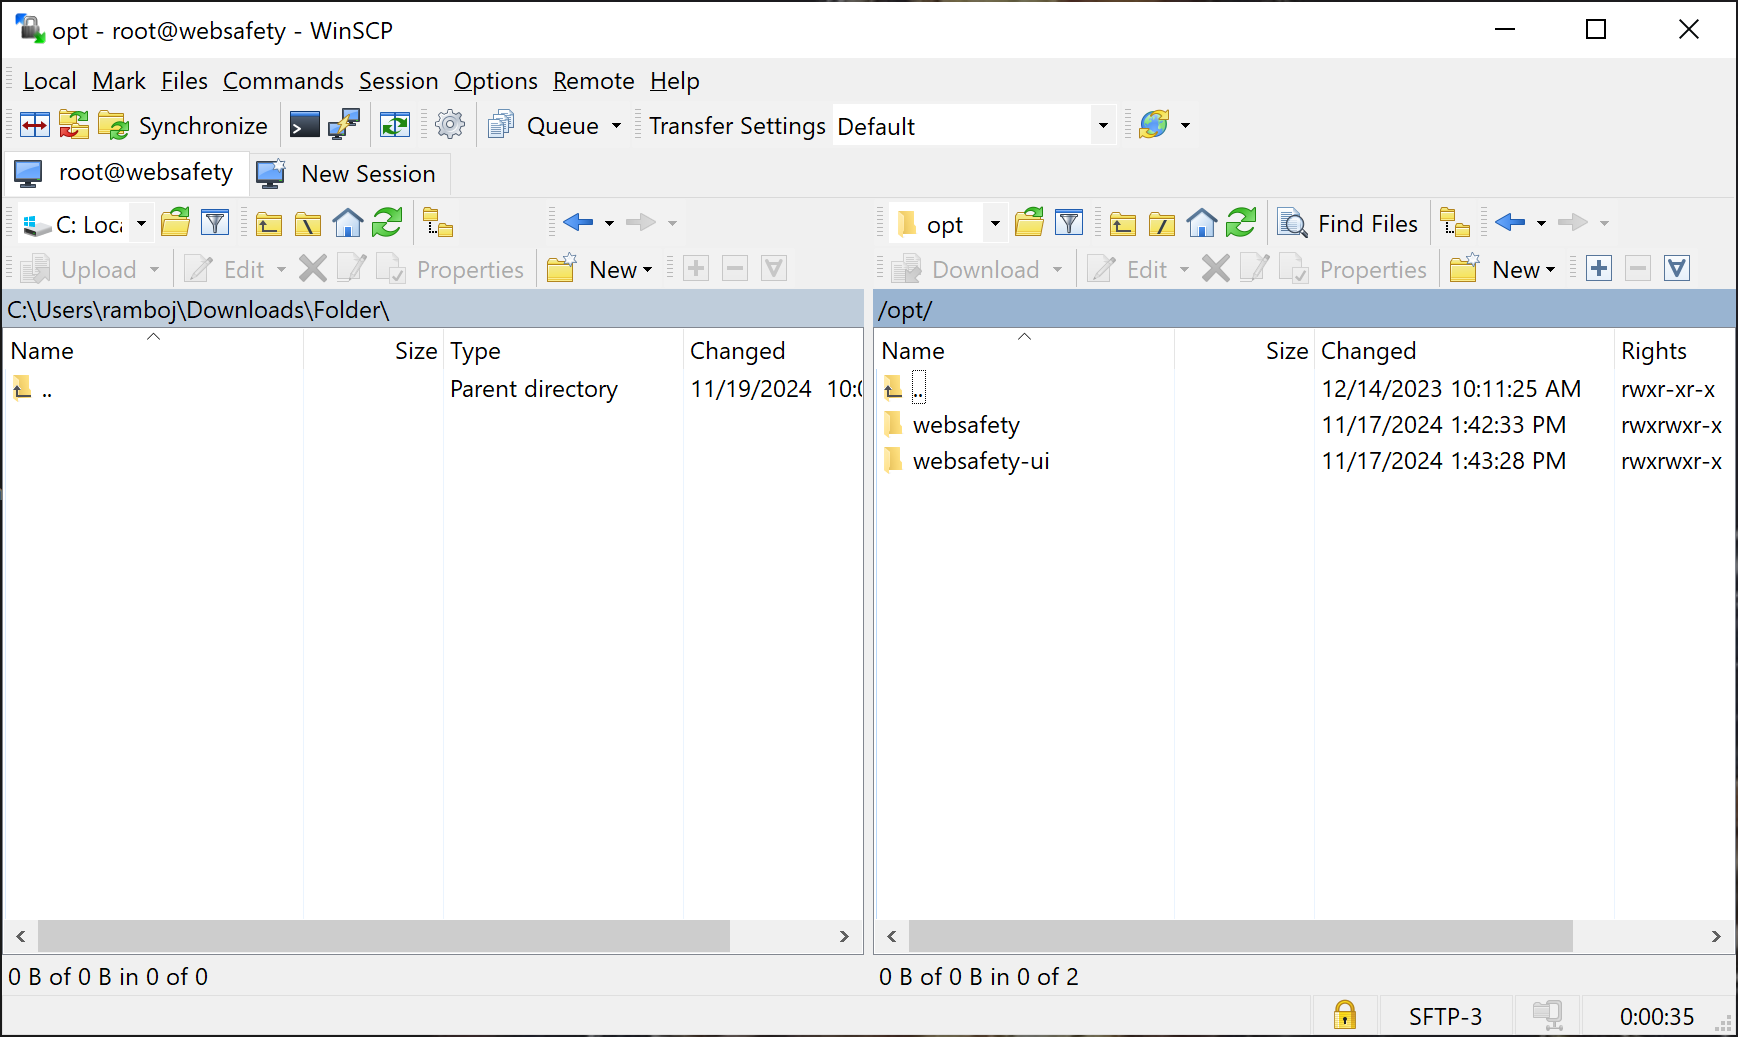Open the Local menu
The image size is (1738, 1037).
pos(50,81)
